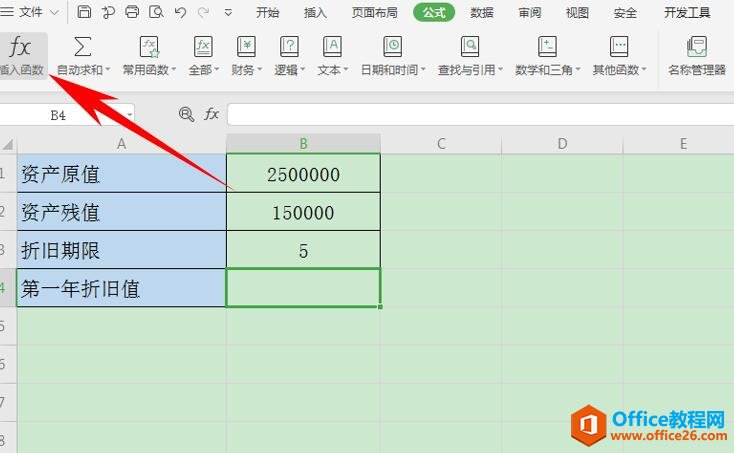Select cell containing 2500000
734x453 pixels.
pos(303,173)
